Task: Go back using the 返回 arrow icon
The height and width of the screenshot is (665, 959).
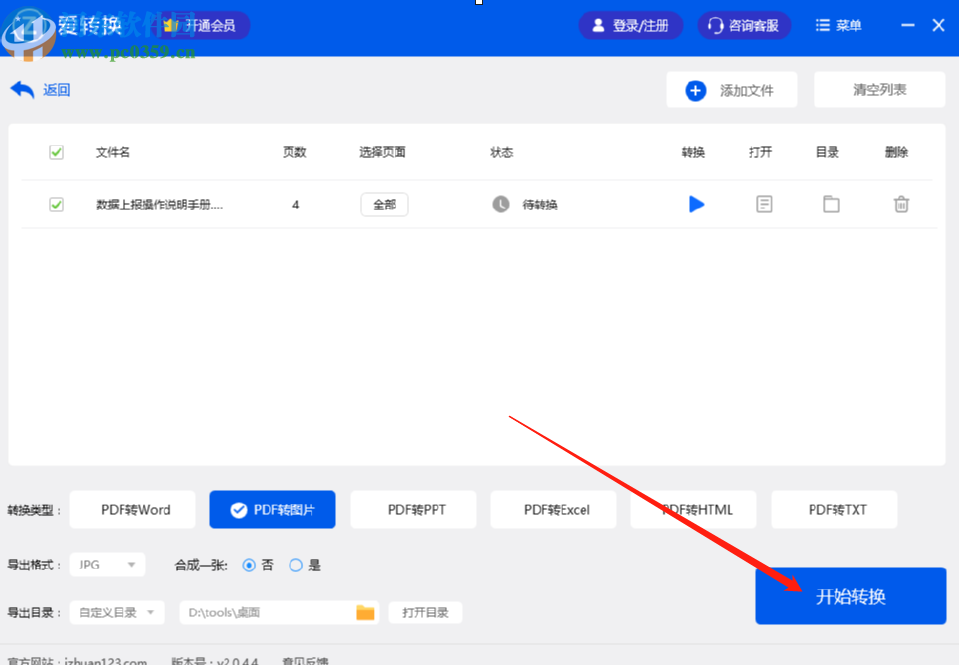Action: pos(23,89)
